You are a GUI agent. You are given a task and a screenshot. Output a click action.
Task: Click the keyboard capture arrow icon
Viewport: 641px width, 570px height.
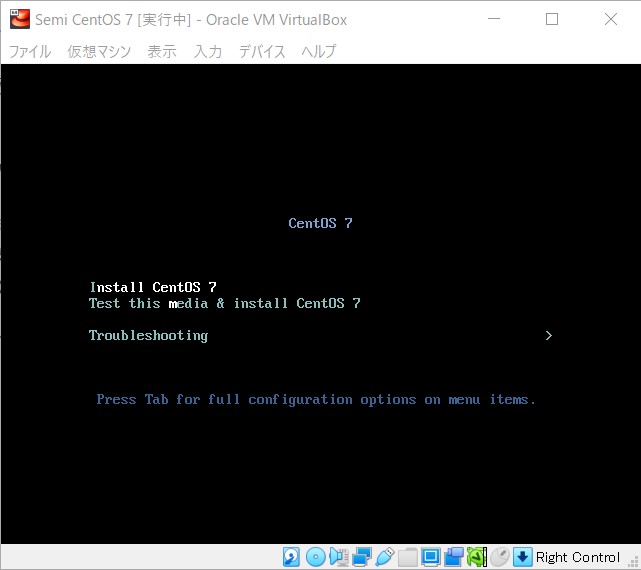pyautogui.click(x=522, y=557)
